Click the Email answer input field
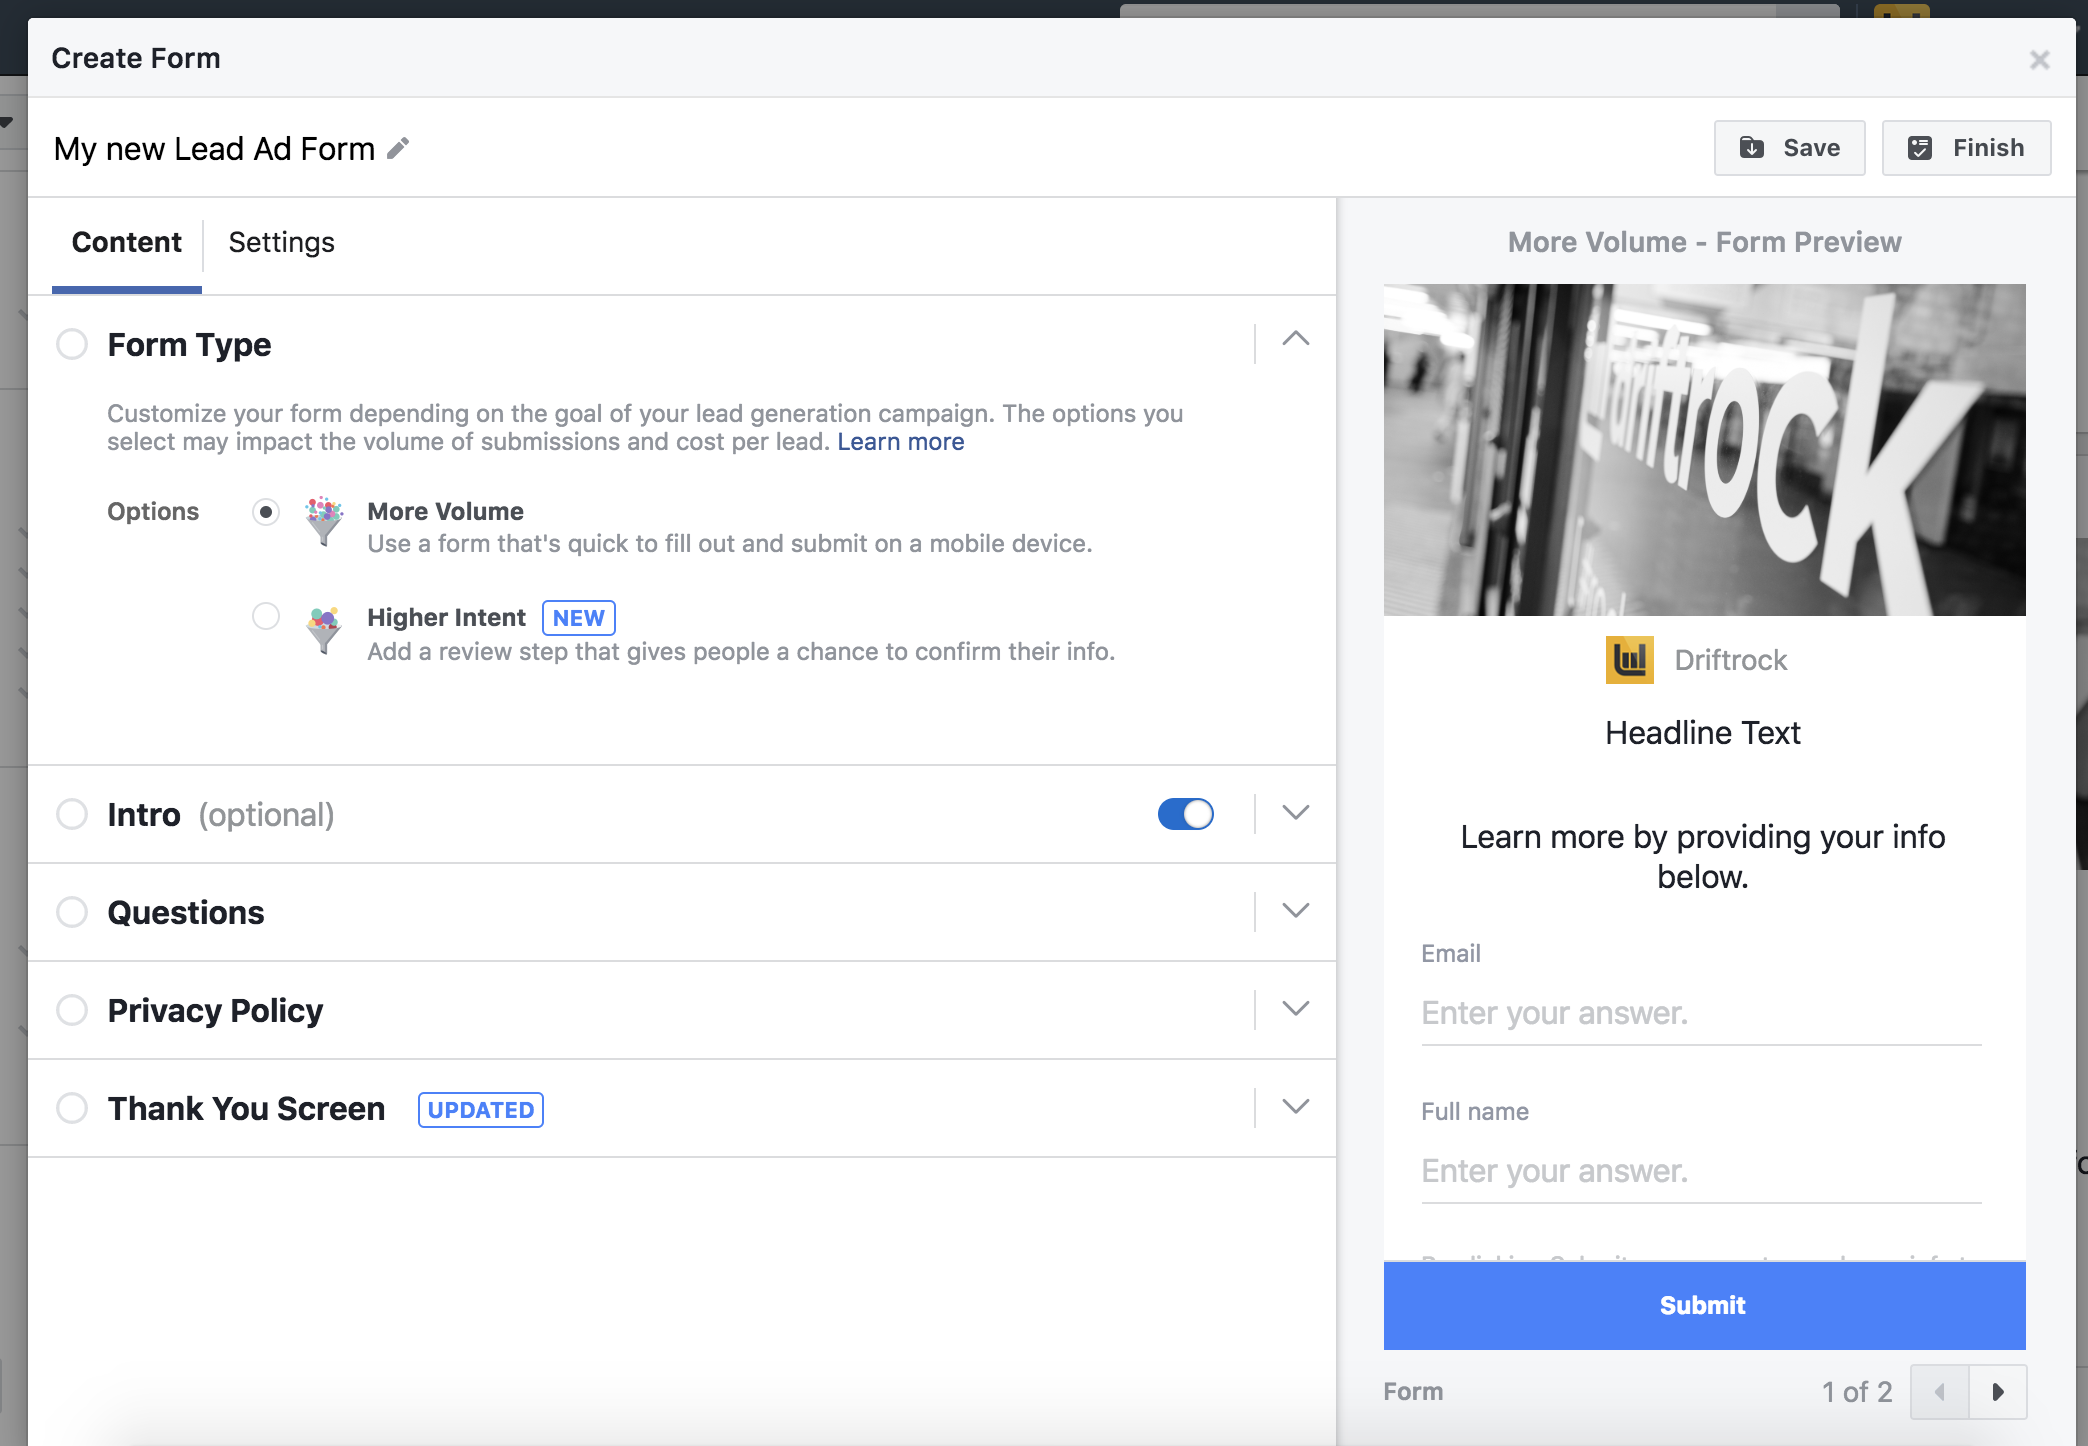Screen dimensions: 2088x1446 [1700, 1013]
